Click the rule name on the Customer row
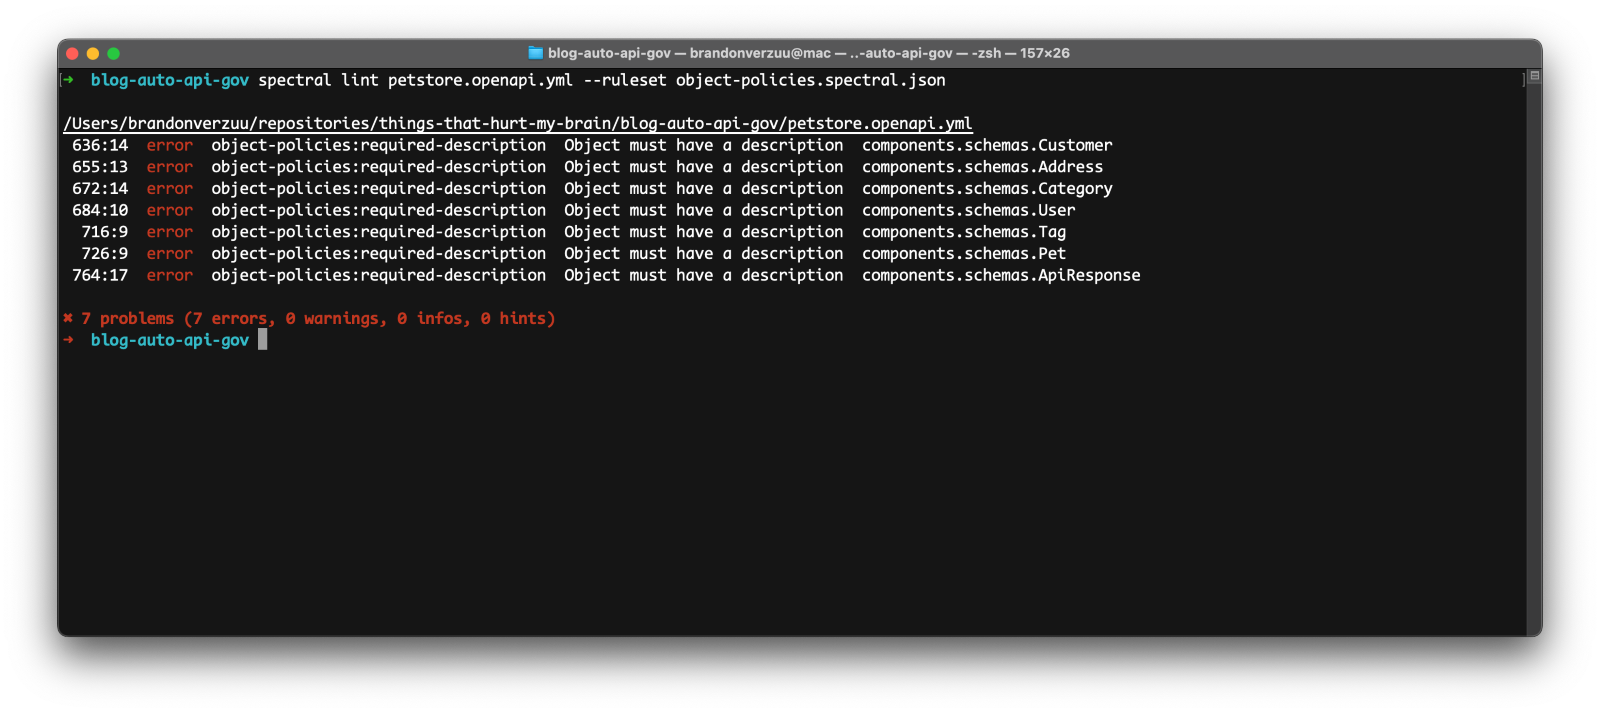1600x713 pixels. pyautogui.click(x=379, y=146)
